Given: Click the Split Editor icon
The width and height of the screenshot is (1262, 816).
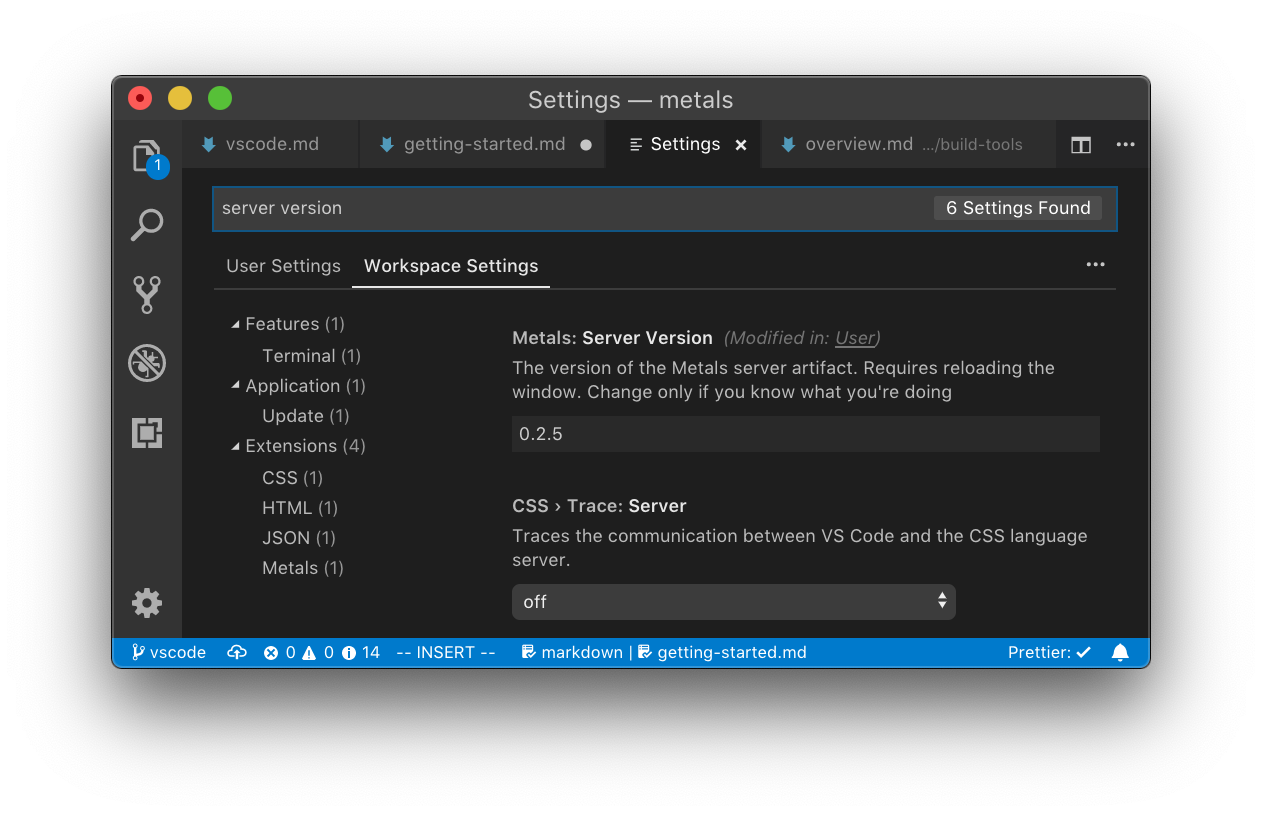Looking at the screenshot, I should [x=1080, y=144].
